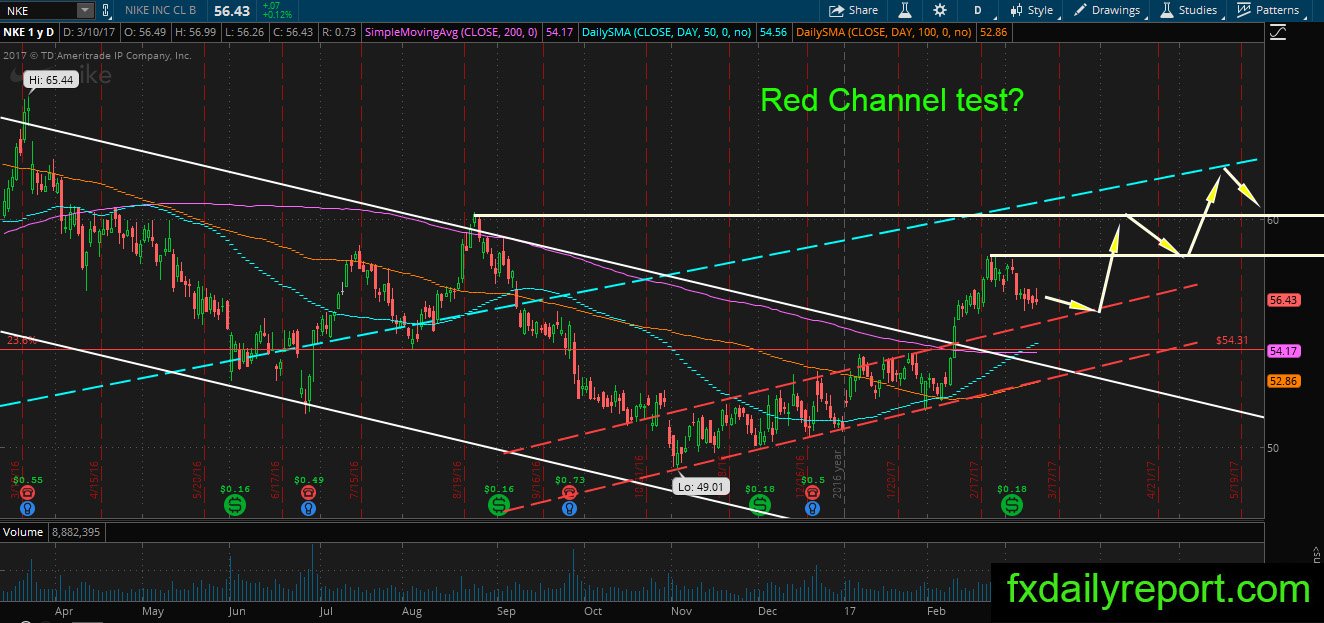This screenshot has height=623, width=1324.
Task: Click the SimpleMovingAvg (CLOSE, 200, 0) study label
Action: (452, 32)
